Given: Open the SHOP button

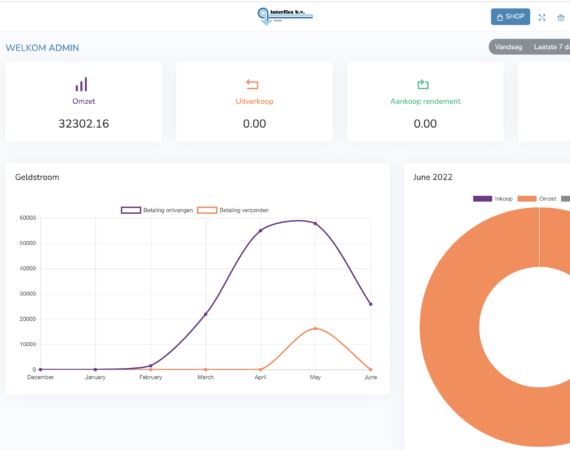Looking at the screenshot, I should coord(510,17).
